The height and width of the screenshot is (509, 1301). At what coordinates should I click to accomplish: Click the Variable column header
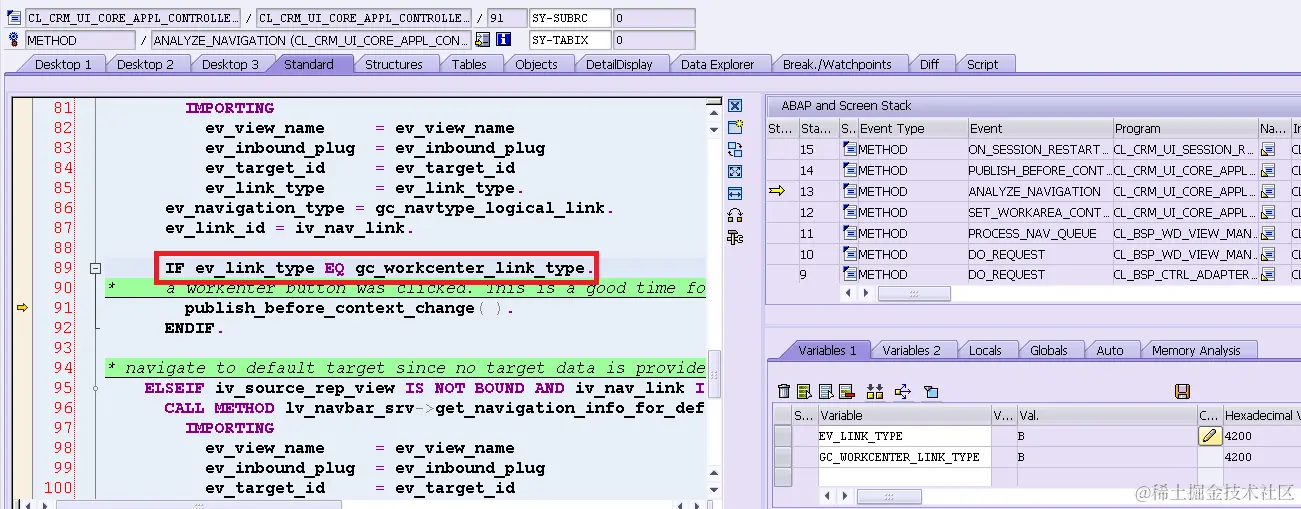coord(904,415)
